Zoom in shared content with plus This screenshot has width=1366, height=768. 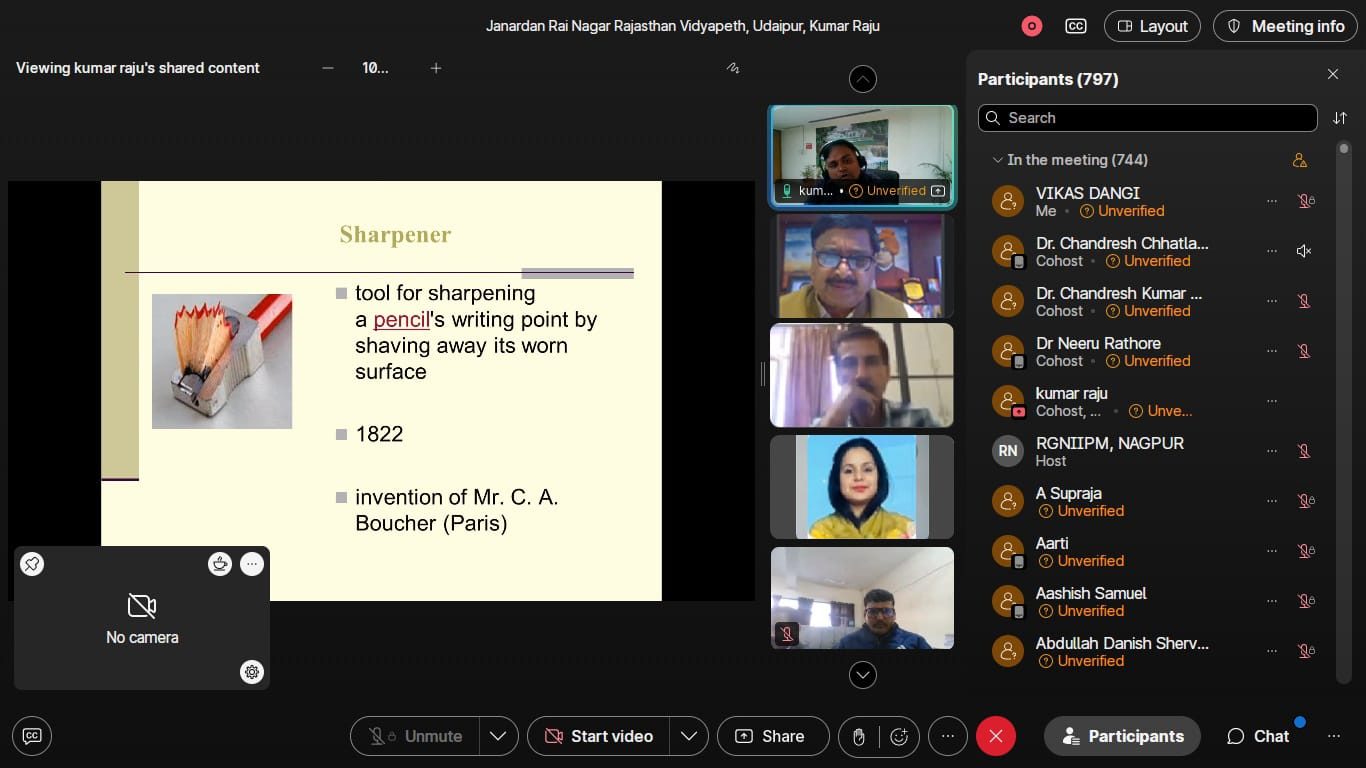[436, 68]
